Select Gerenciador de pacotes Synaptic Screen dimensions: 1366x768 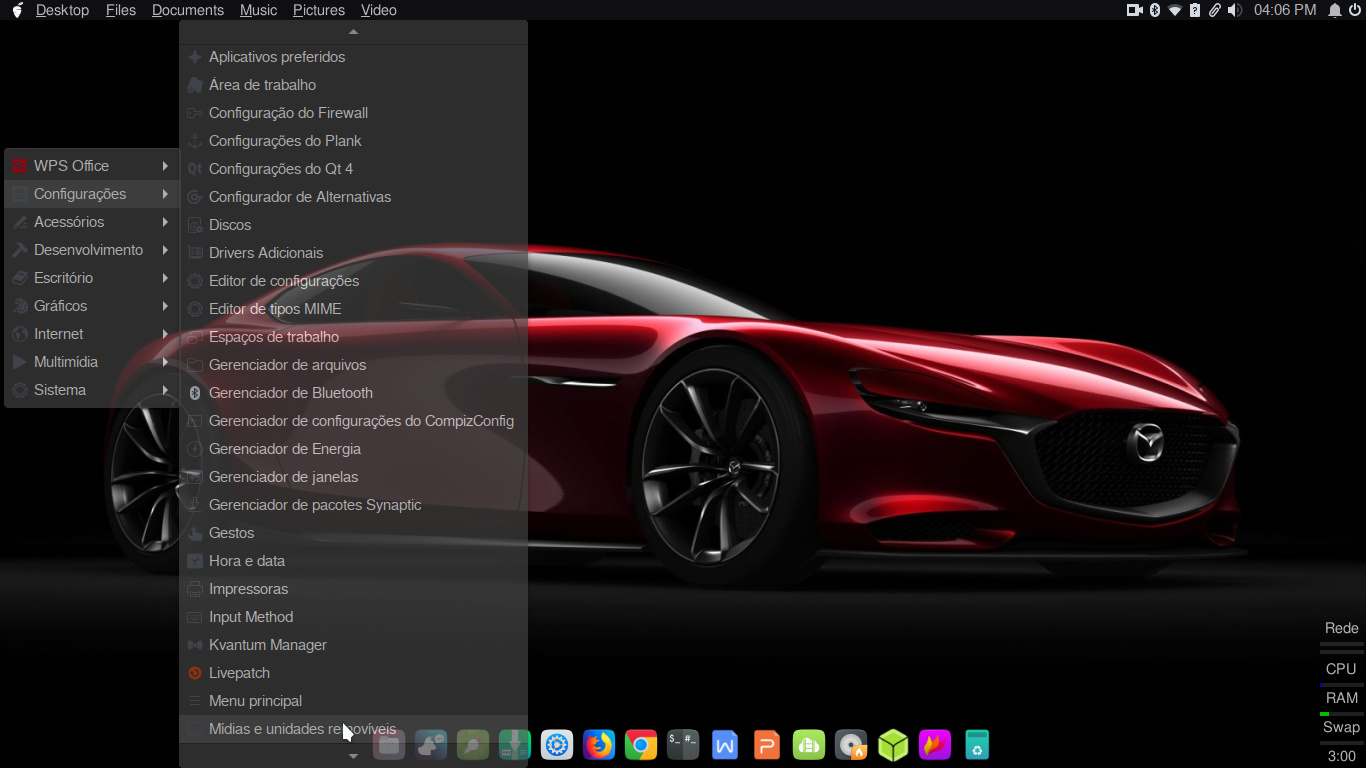(315, 505)
